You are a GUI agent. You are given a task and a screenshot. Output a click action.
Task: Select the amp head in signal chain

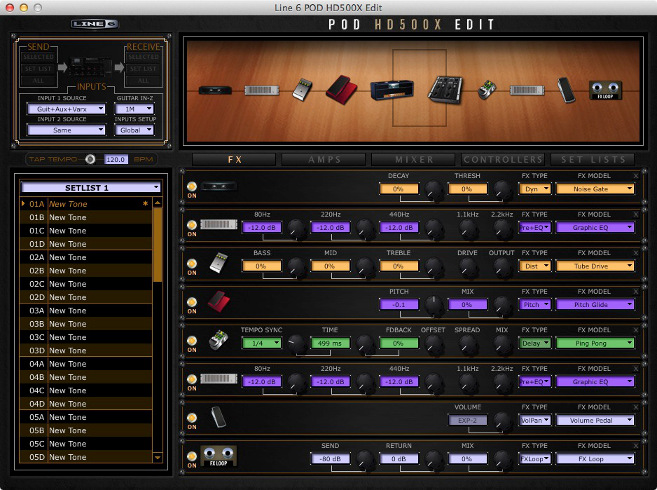(392, 89)
